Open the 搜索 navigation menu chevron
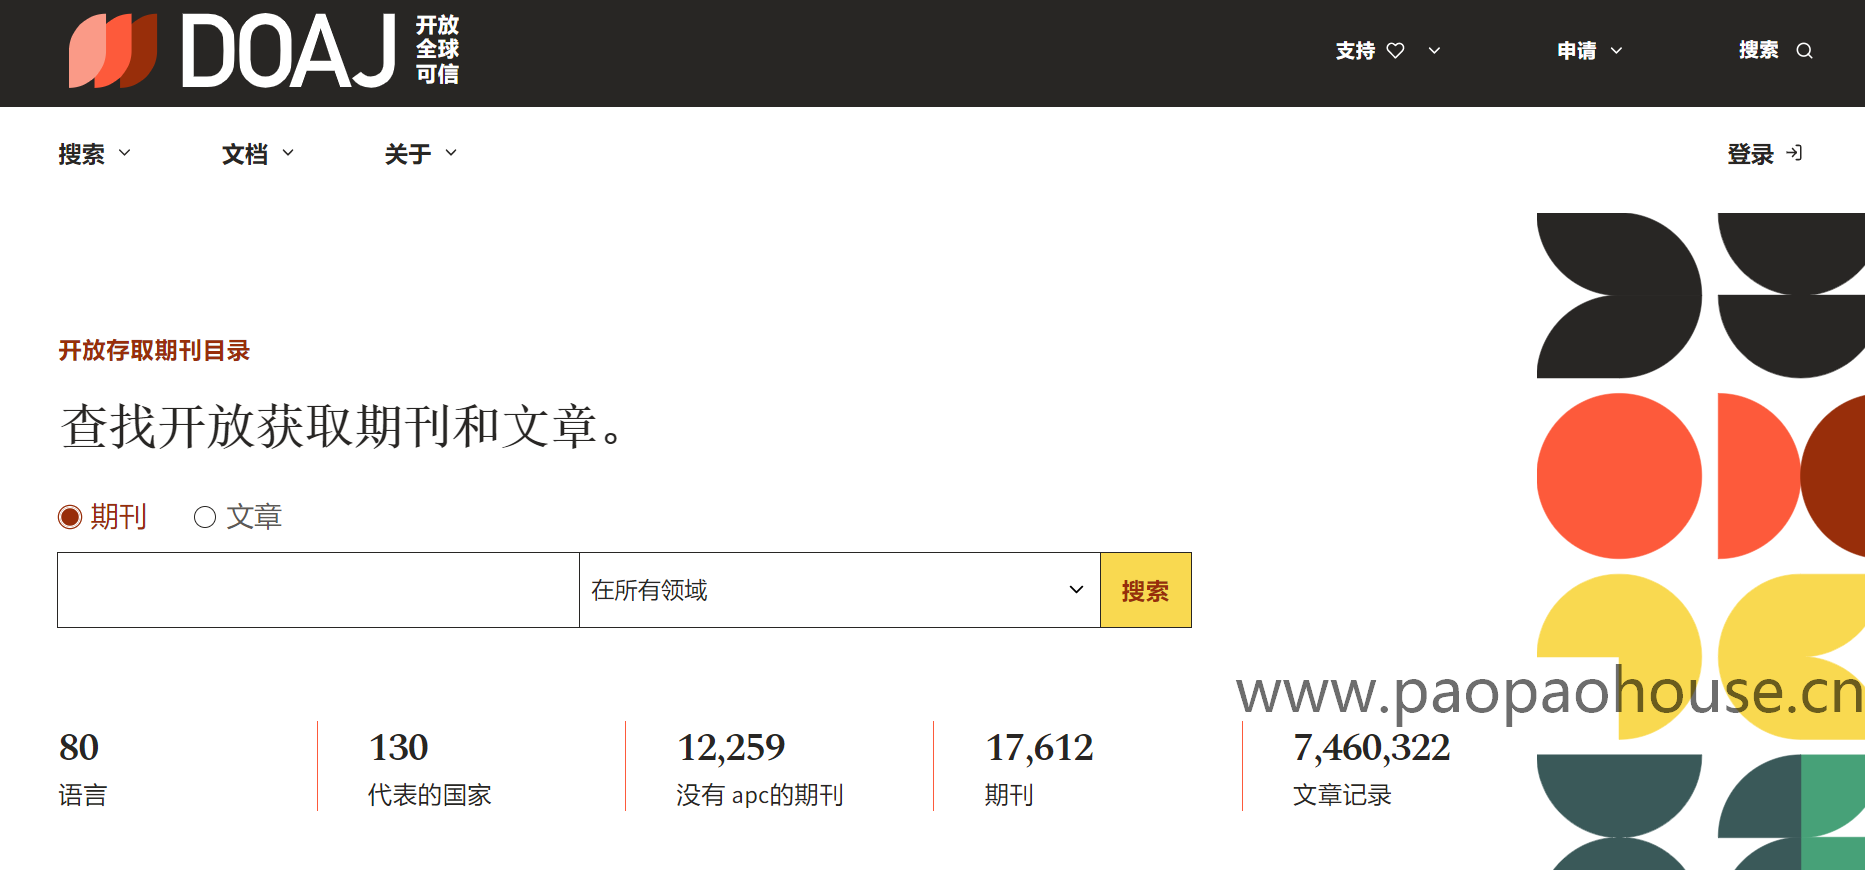 tap(125, 153)
